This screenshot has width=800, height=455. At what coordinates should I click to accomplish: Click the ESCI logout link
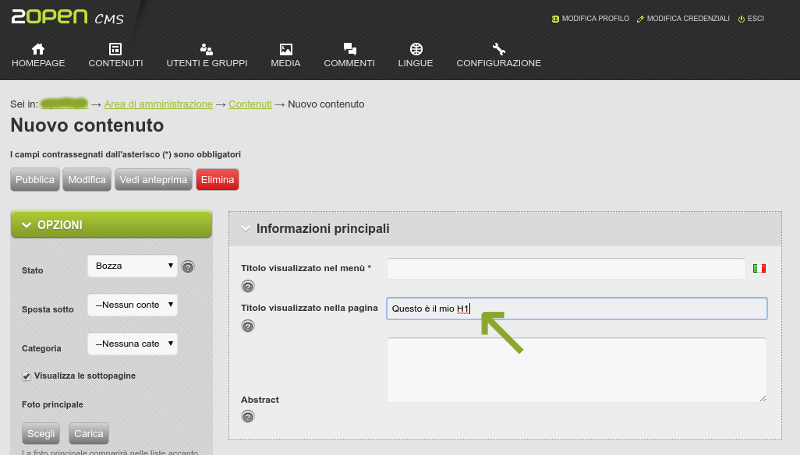tap(756, 18)
